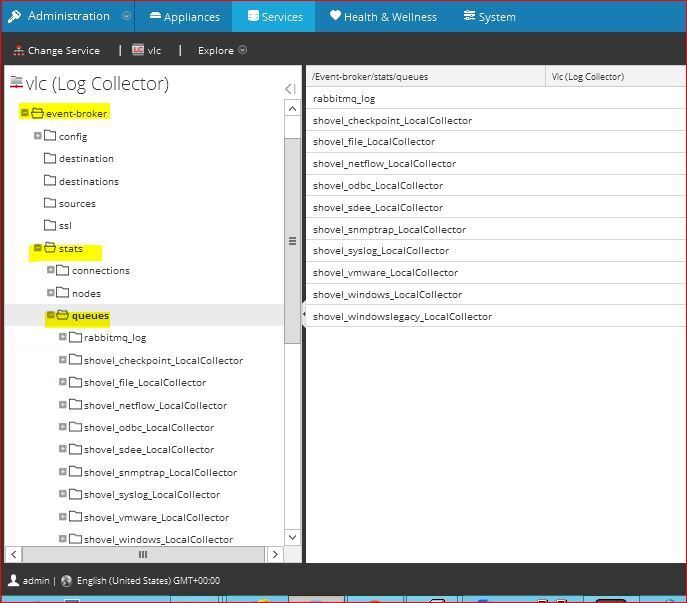The width and height of the screenshot is (687, 603).
Task: Click the vlc service icon in toolbar
Action: pos(138,50)
